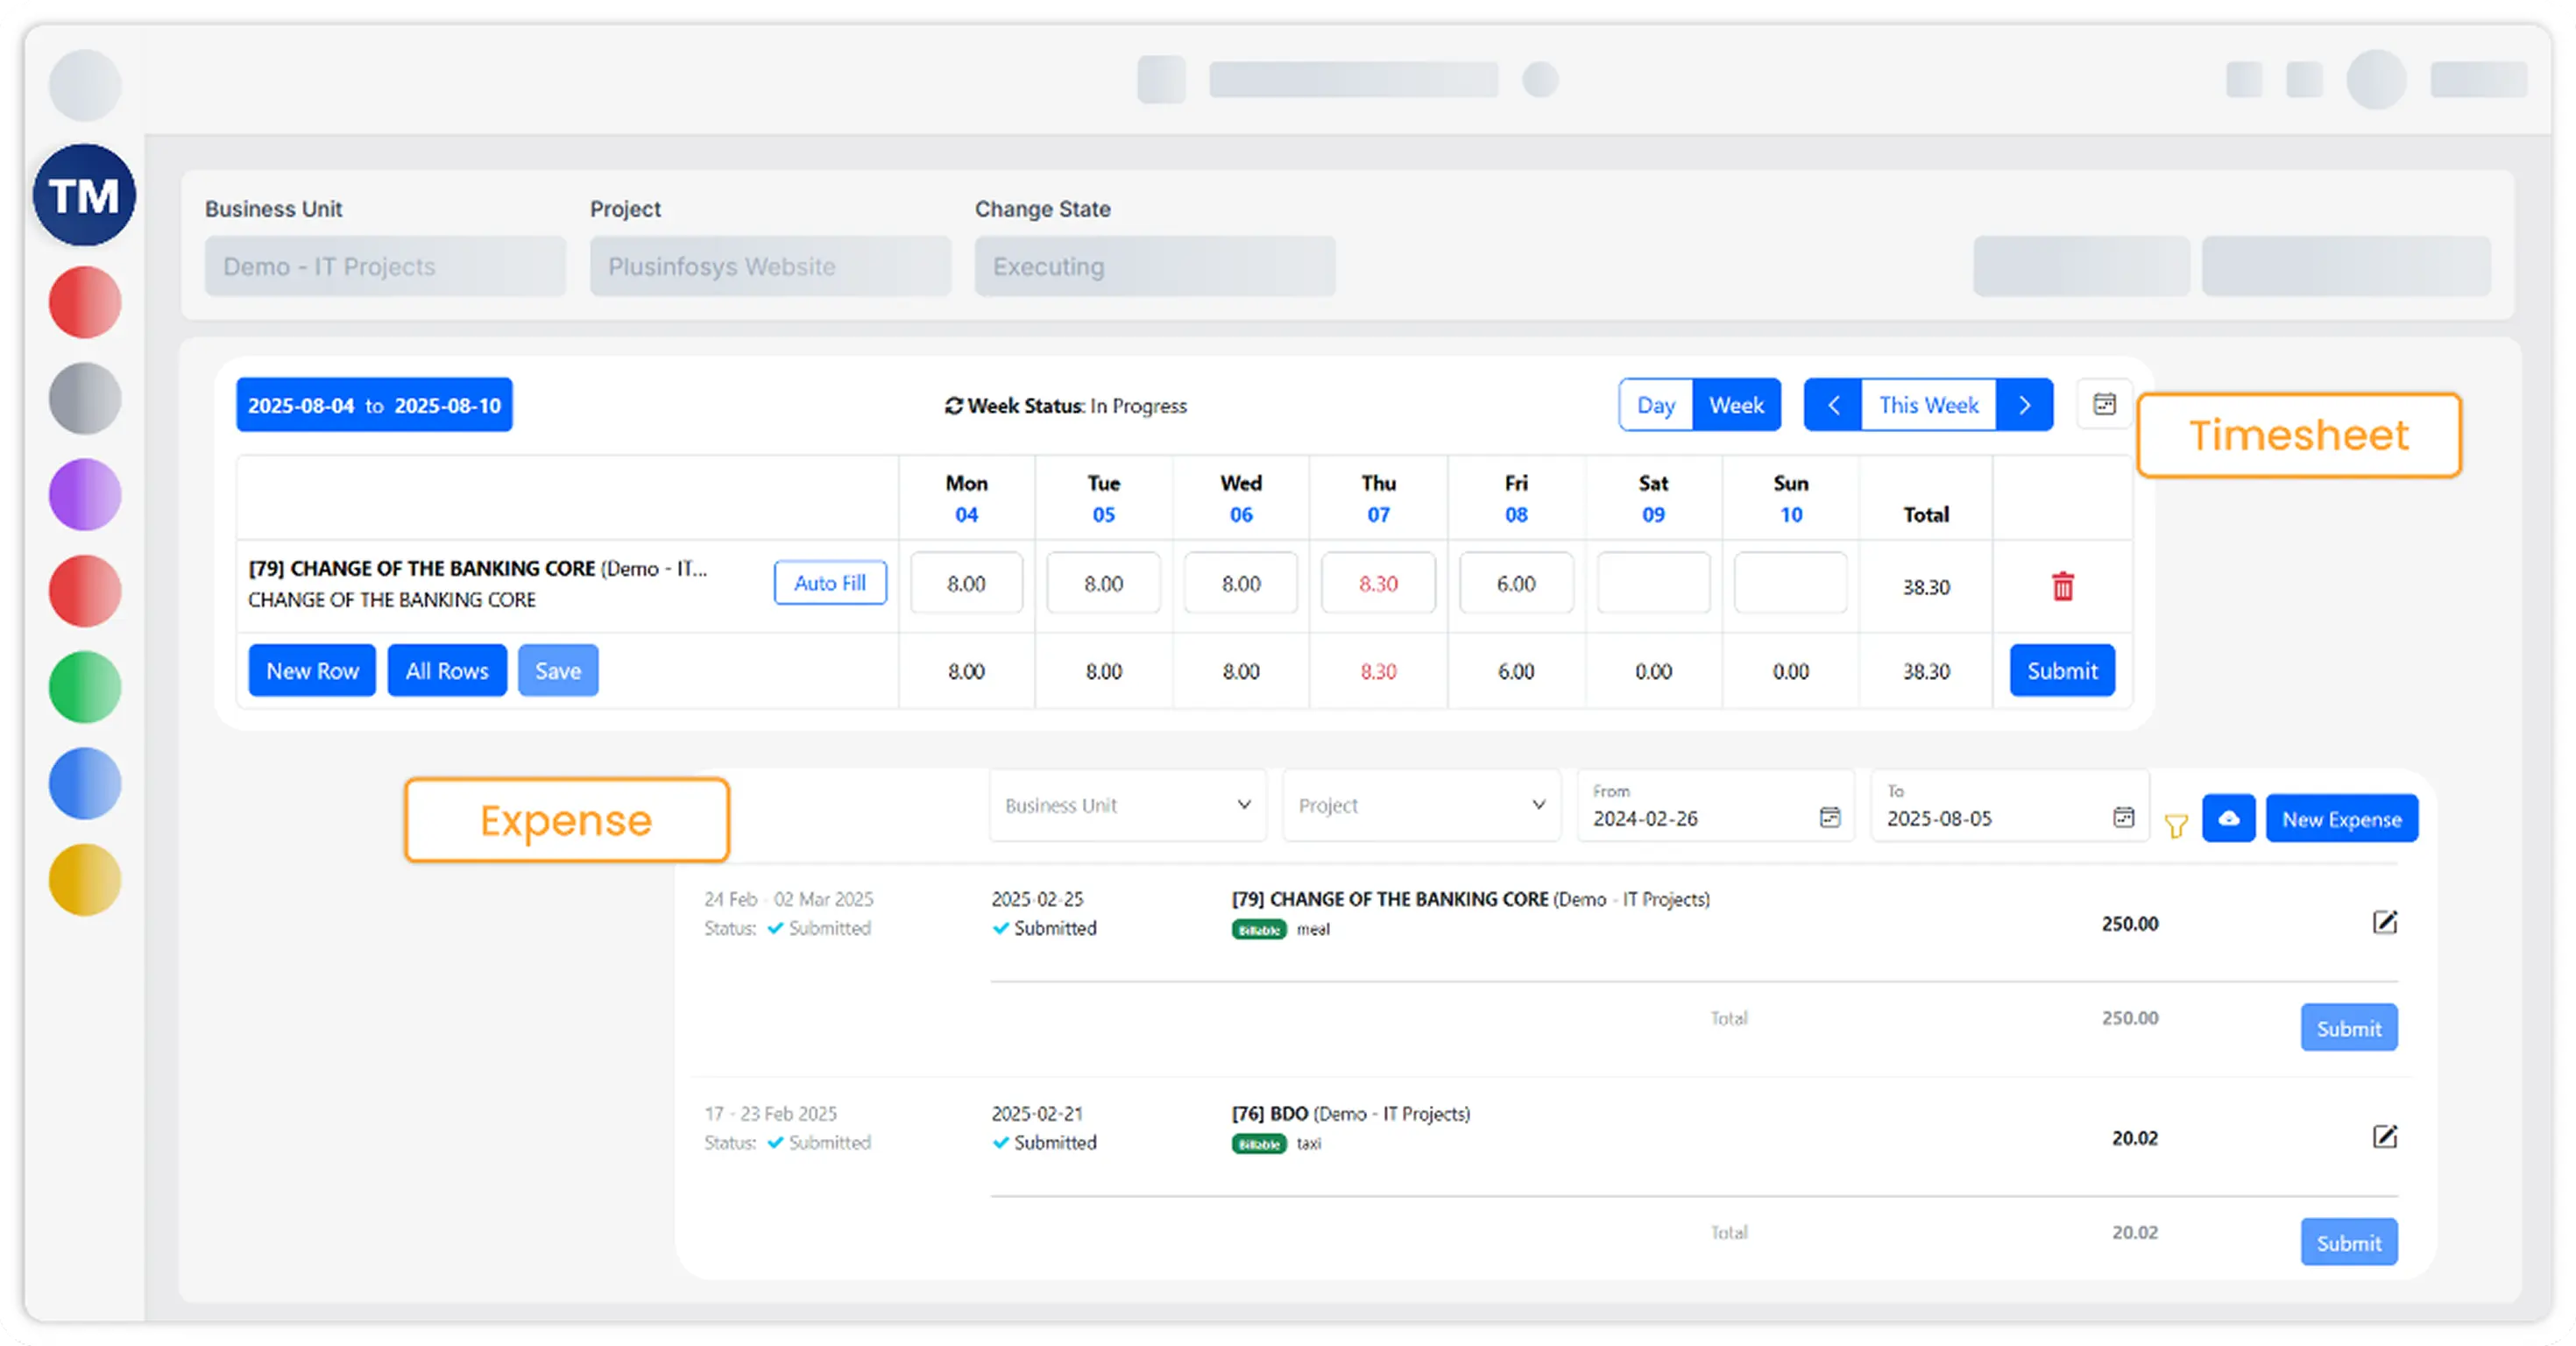The image size is (2576, 1346).
Task: Switch to Week view
Action: pos(1737,405)
